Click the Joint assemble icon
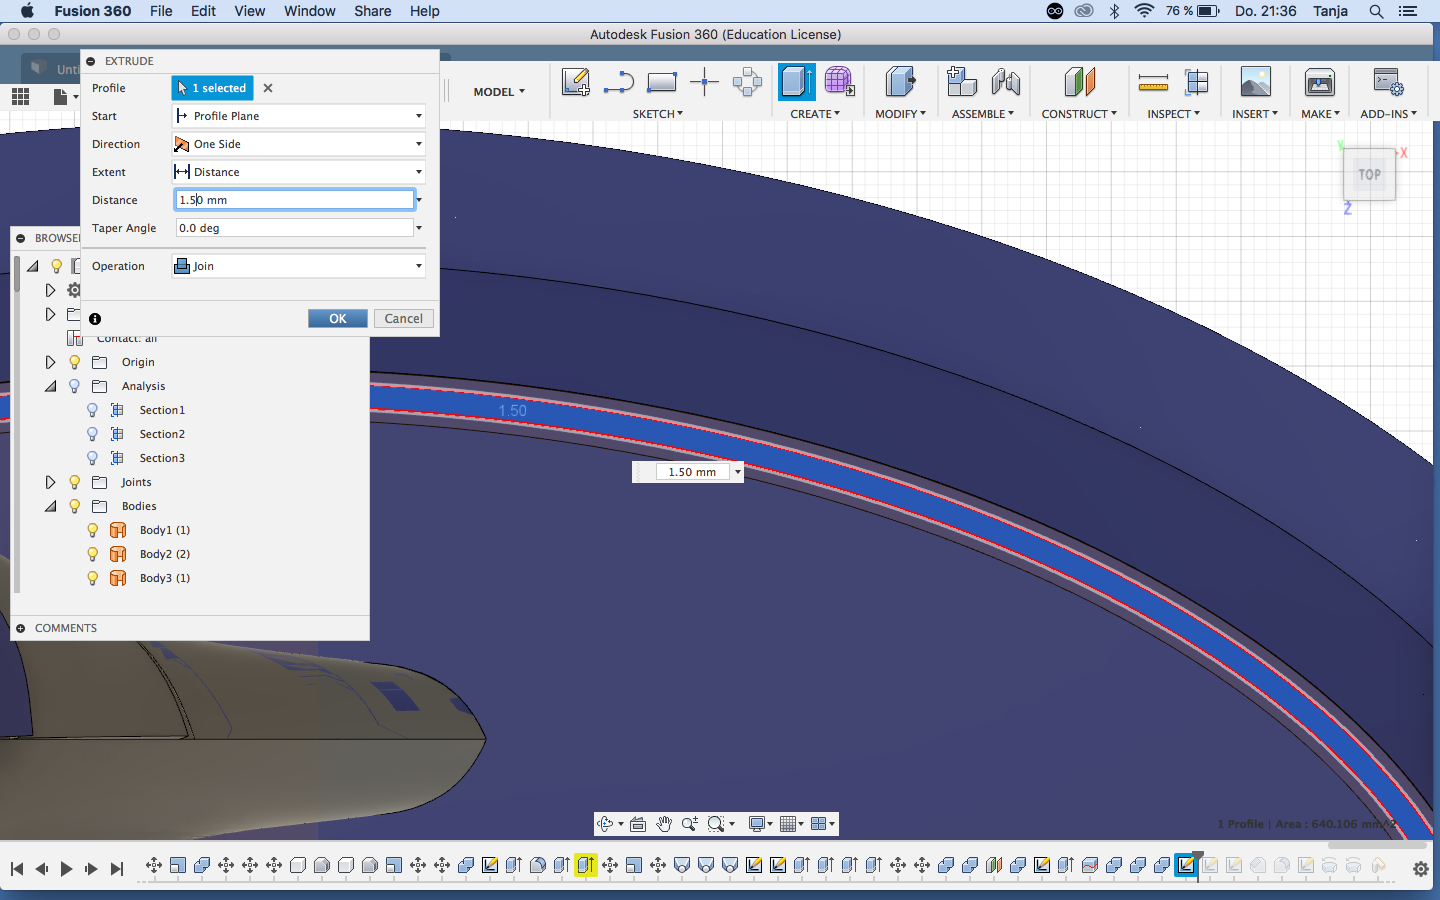The image size is (1440, 900). [1005, 82]
